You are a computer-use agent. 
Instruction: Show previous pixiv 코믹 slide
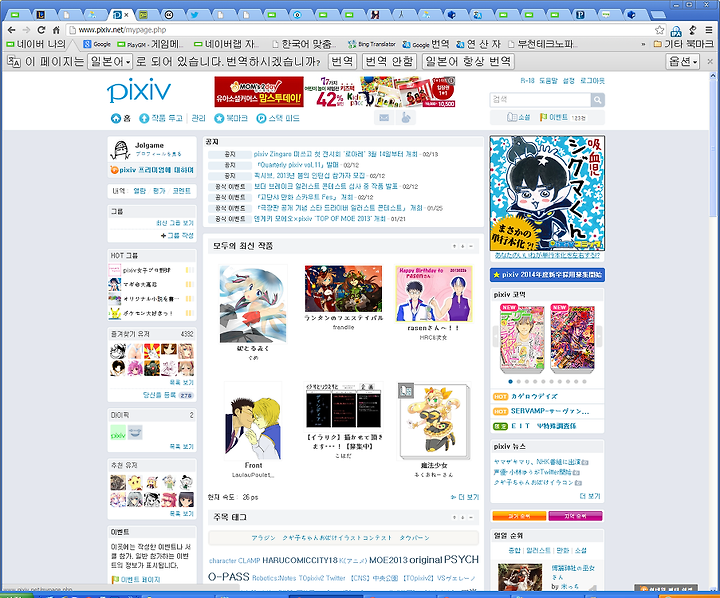(x=496, y=337)
